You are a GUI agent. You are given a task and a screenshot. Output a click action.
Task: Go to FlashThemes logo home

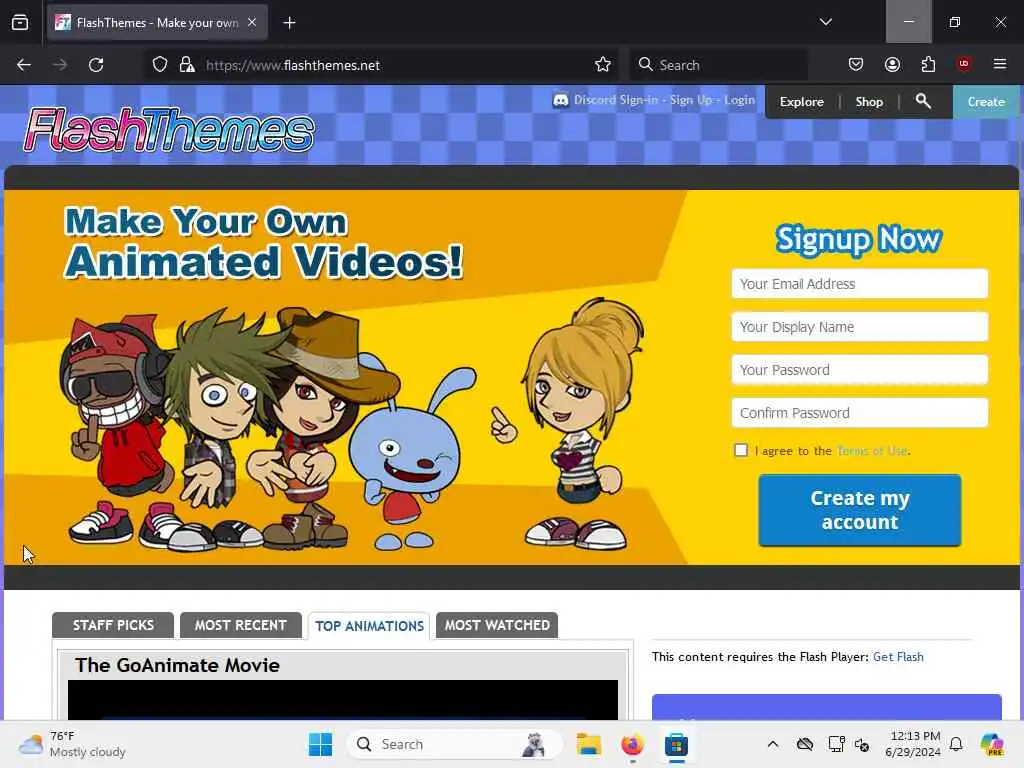coord(168,131)
